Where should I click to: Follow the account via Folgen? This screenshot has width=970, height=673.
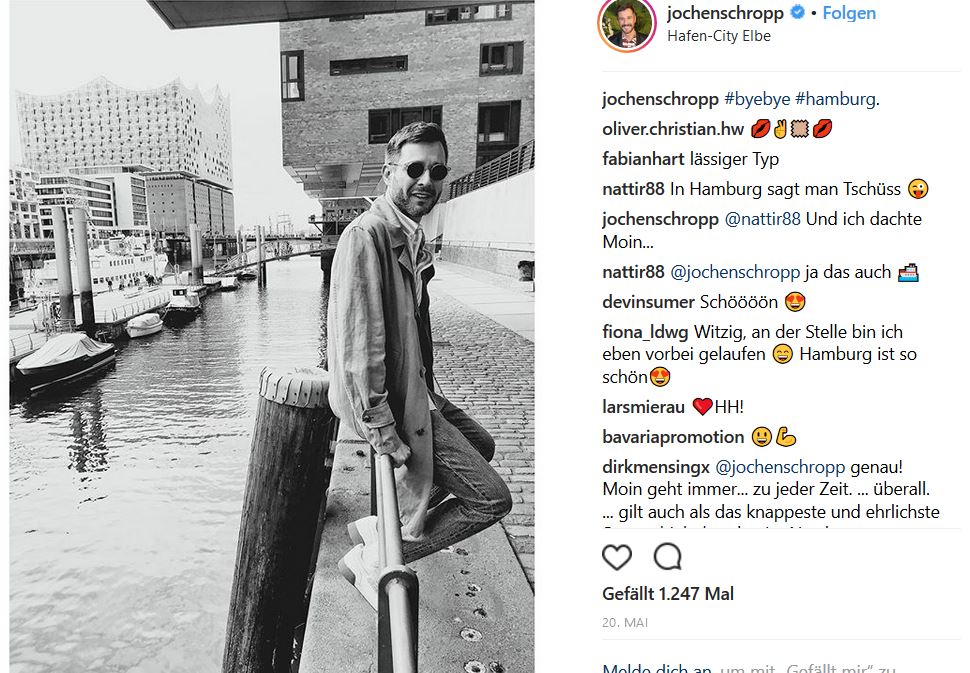849,13
